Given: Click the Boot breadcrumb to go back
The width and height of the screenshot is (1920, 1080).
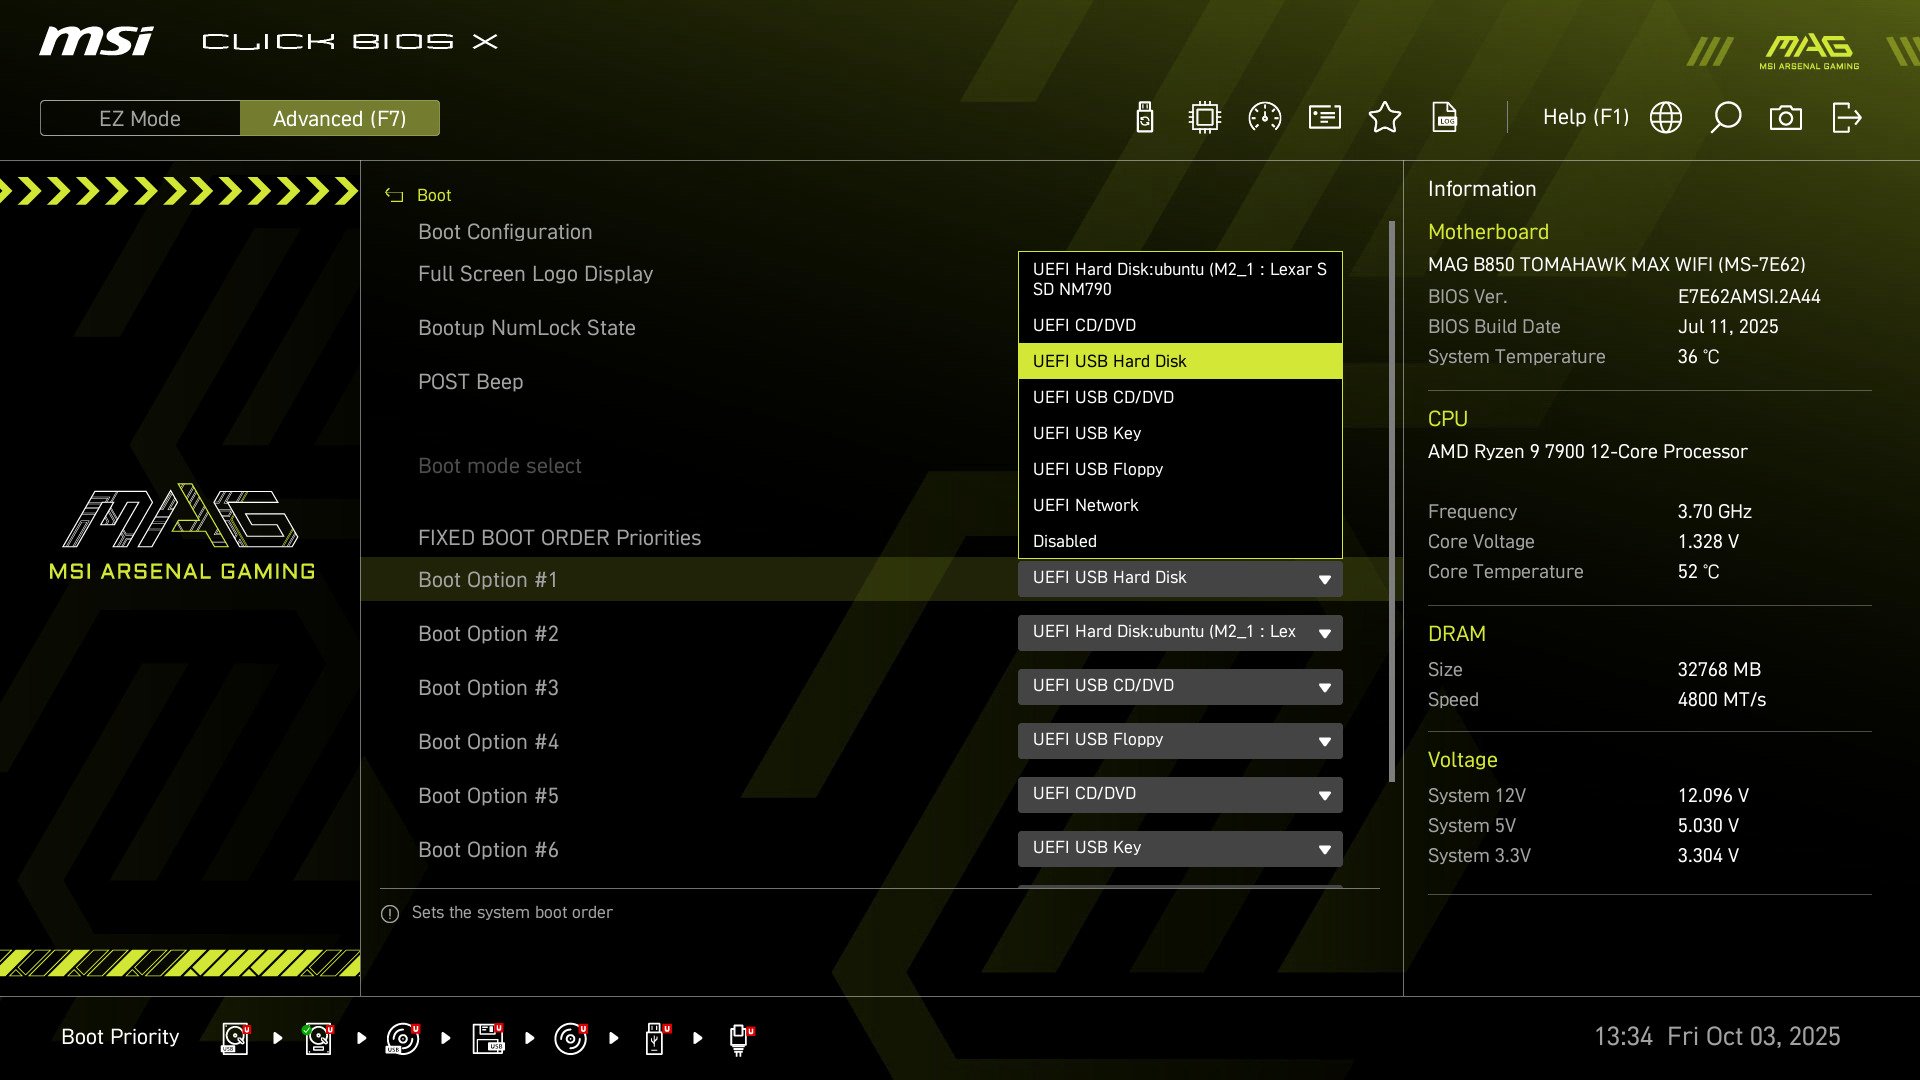Looking at the screenshot, I should tap(433, 195).
